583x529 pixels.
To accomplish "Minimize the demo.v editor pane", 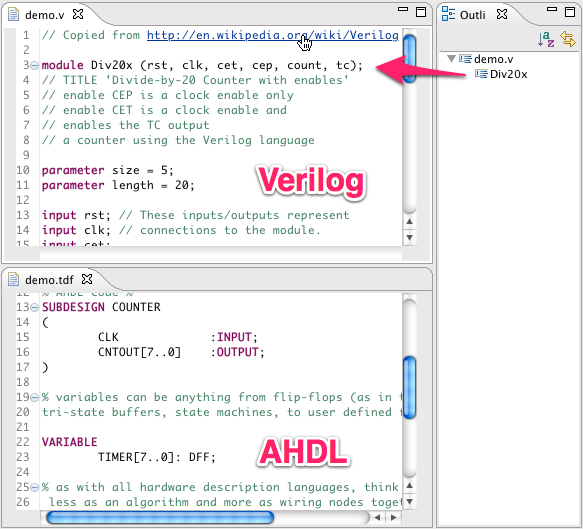I will pos(403,10).
